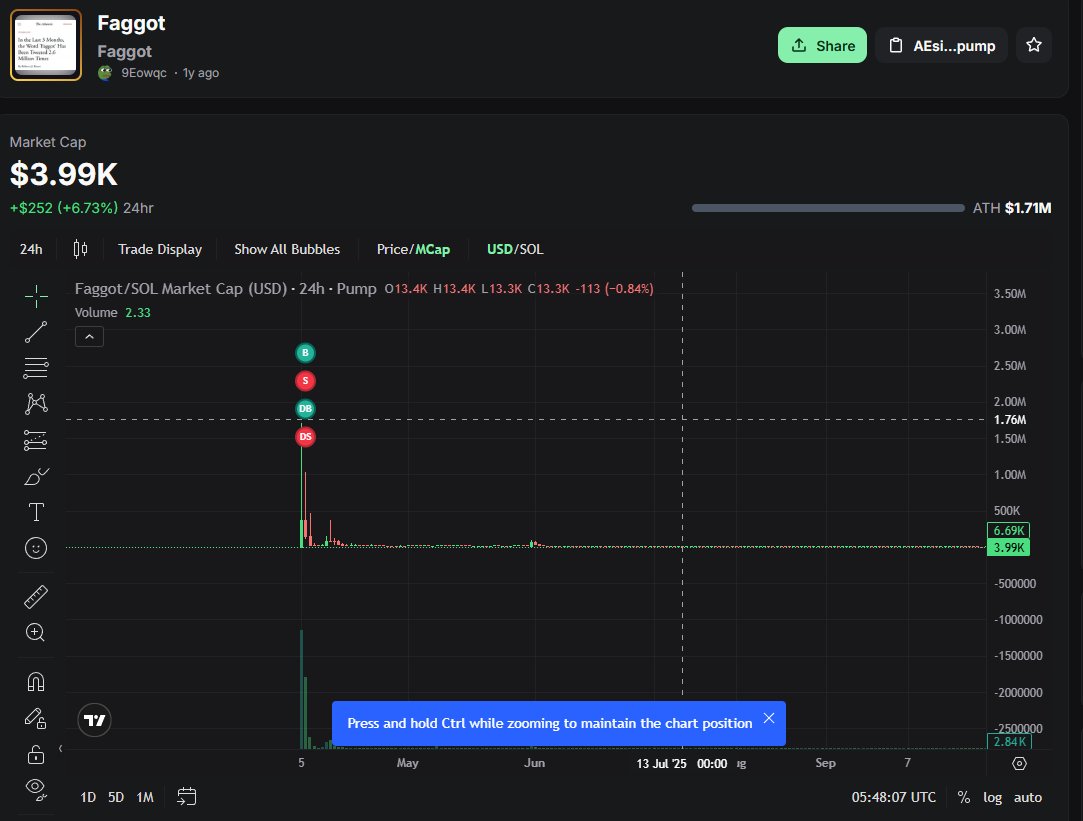Collapse the indicator legend chevron
This screenshot has height=821, width=1083.
89,337
